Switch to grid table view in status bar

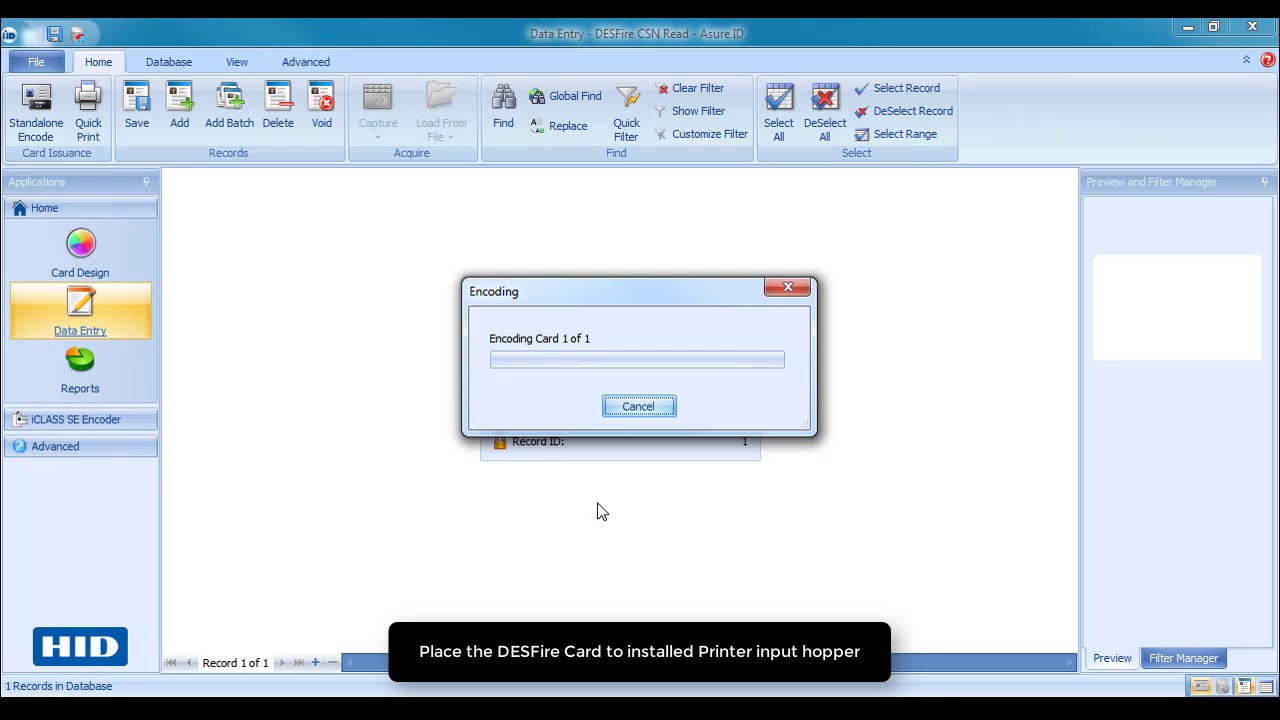pos(1265,686)
